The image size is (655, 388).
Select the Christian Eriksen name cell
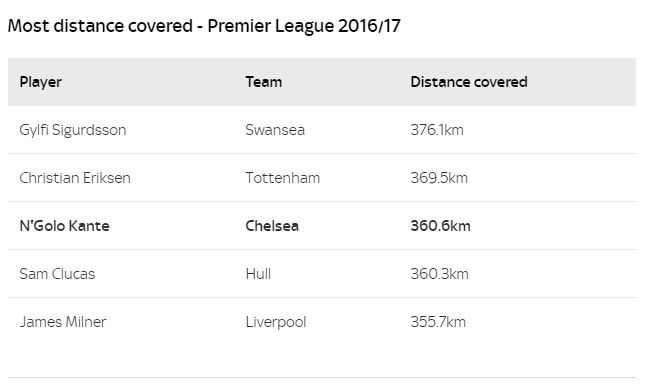pos(75,178)
